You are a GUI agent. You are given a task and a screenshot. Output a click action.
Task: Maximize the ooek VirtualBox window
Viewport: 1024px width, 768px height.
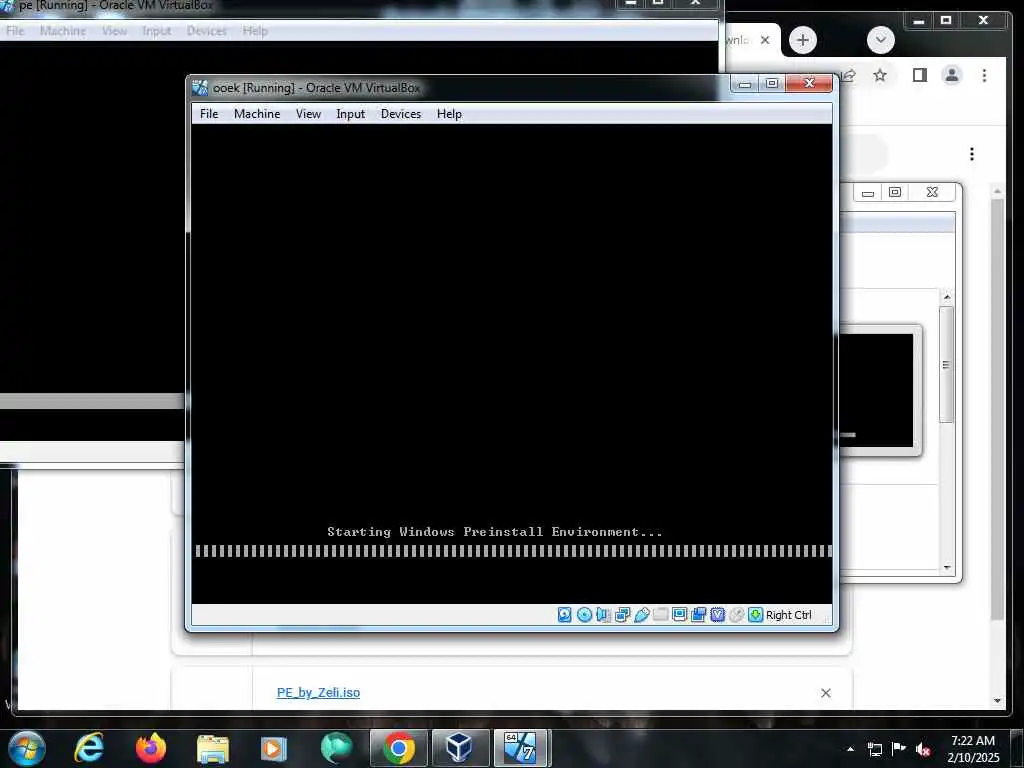[x=772, y=84]
